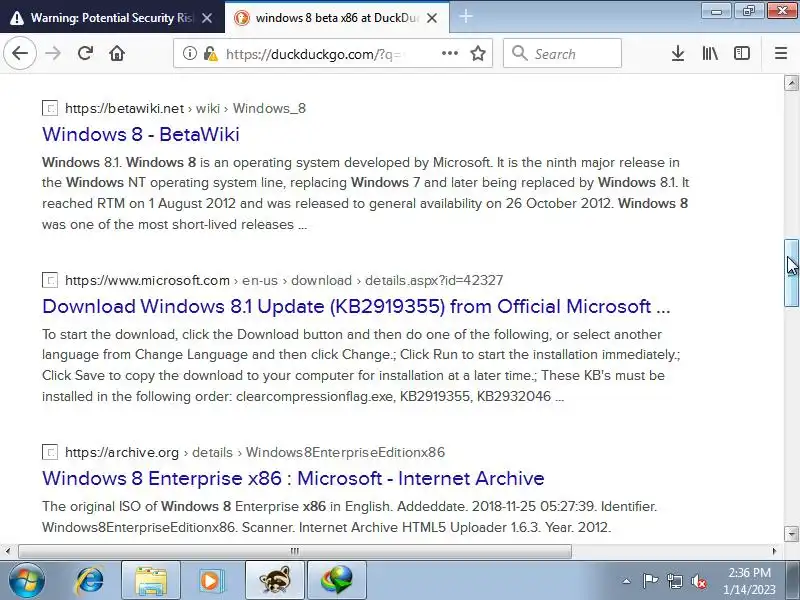Click the vertical scrollbar up arrow
The image size is (800, 600).
(x=791, y=83)
